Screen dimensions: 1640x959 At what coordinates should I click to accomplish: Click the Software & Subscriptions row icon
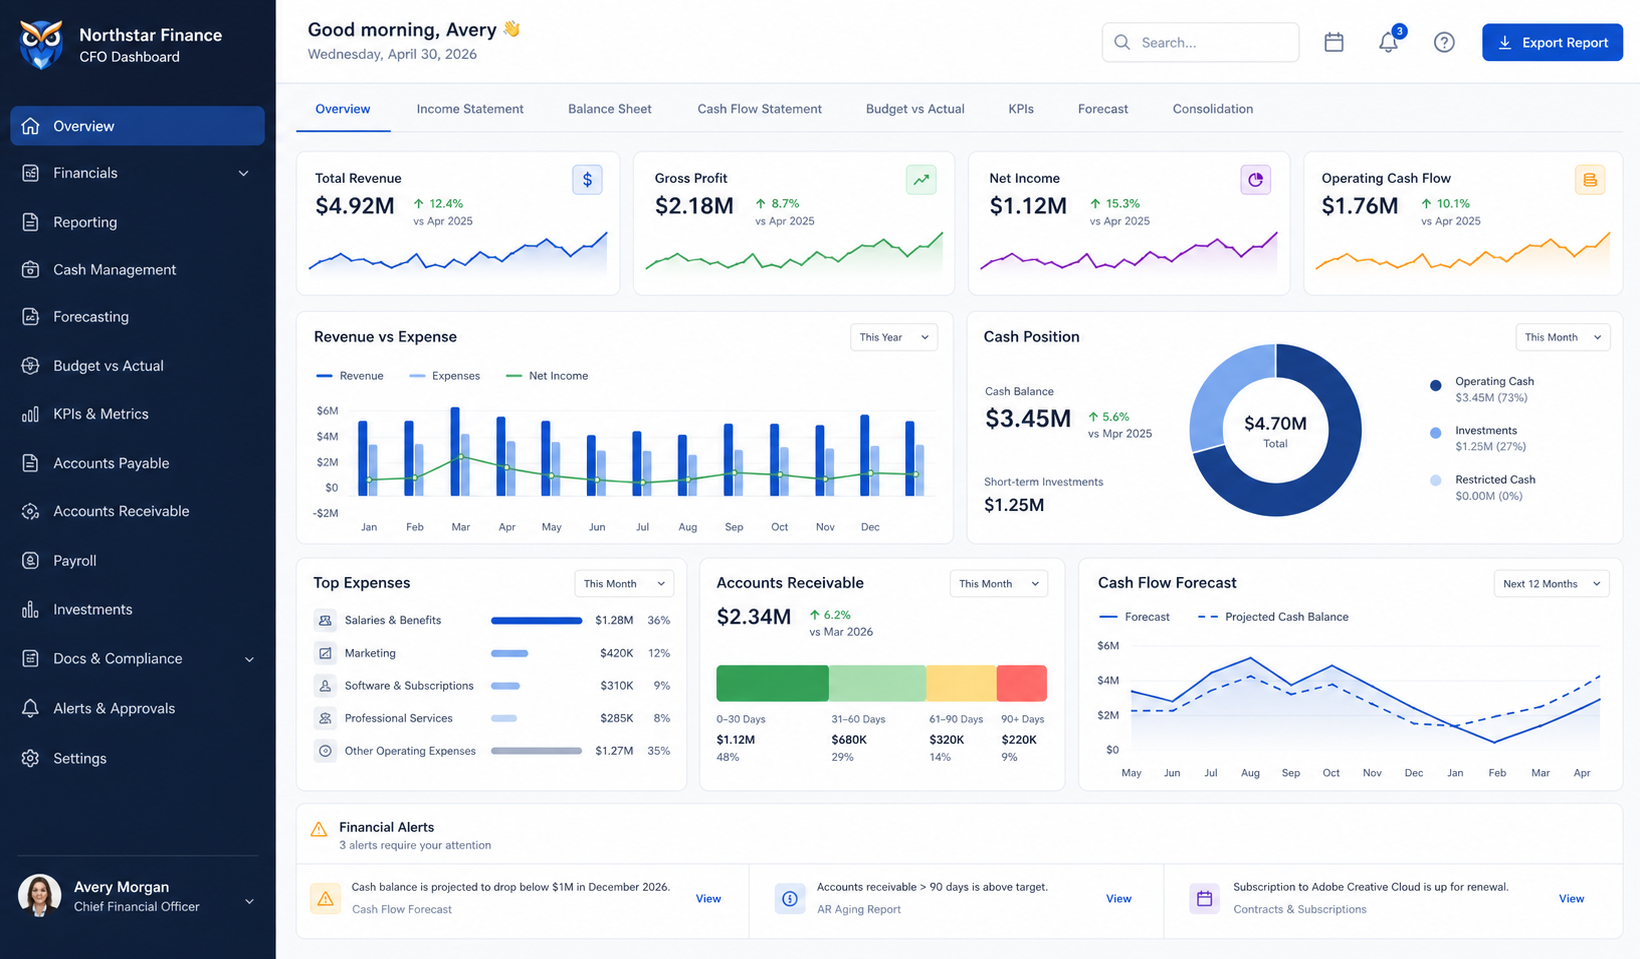pyautogui.click(x=325, y=686)
